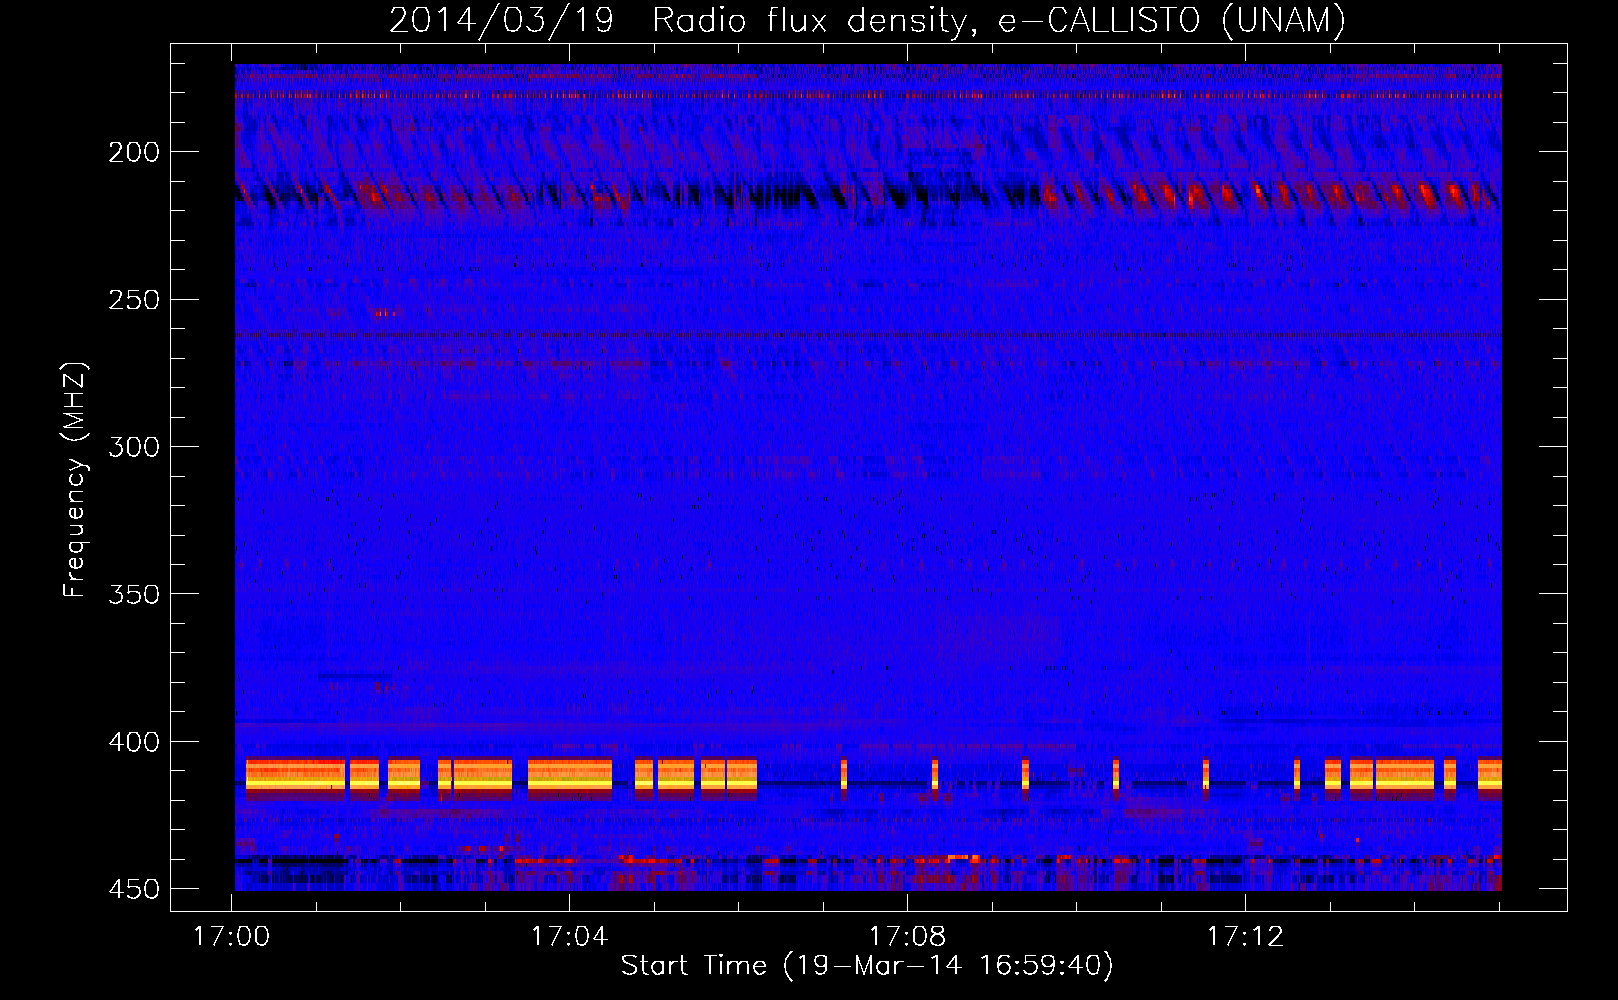Click the 17:00 time tick label
Image resolution: width=1618 pixels, height=1000 pixels.
click(232, 937)
